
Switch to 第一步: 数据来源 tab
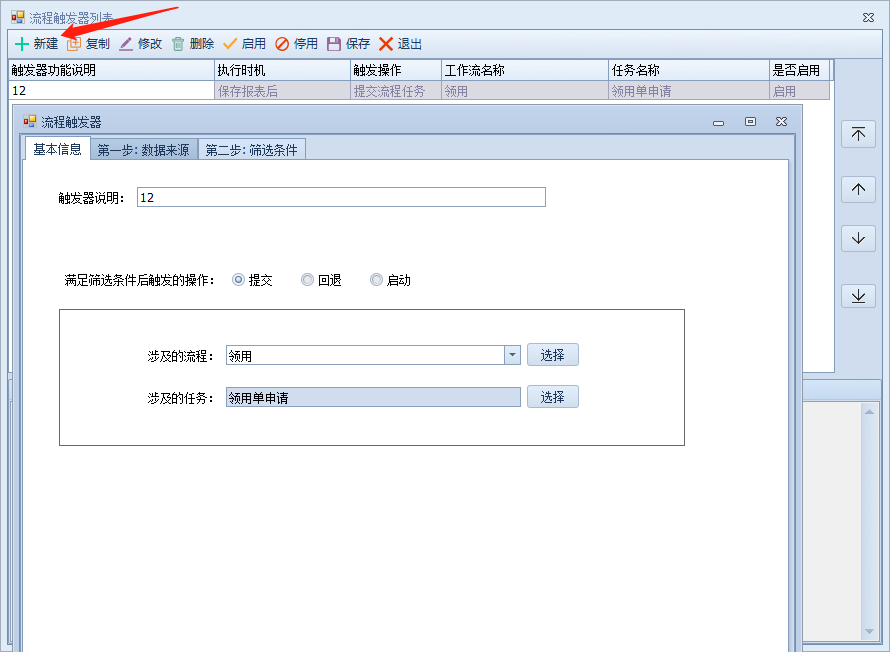pyautogui.click(x=143, y=150)
